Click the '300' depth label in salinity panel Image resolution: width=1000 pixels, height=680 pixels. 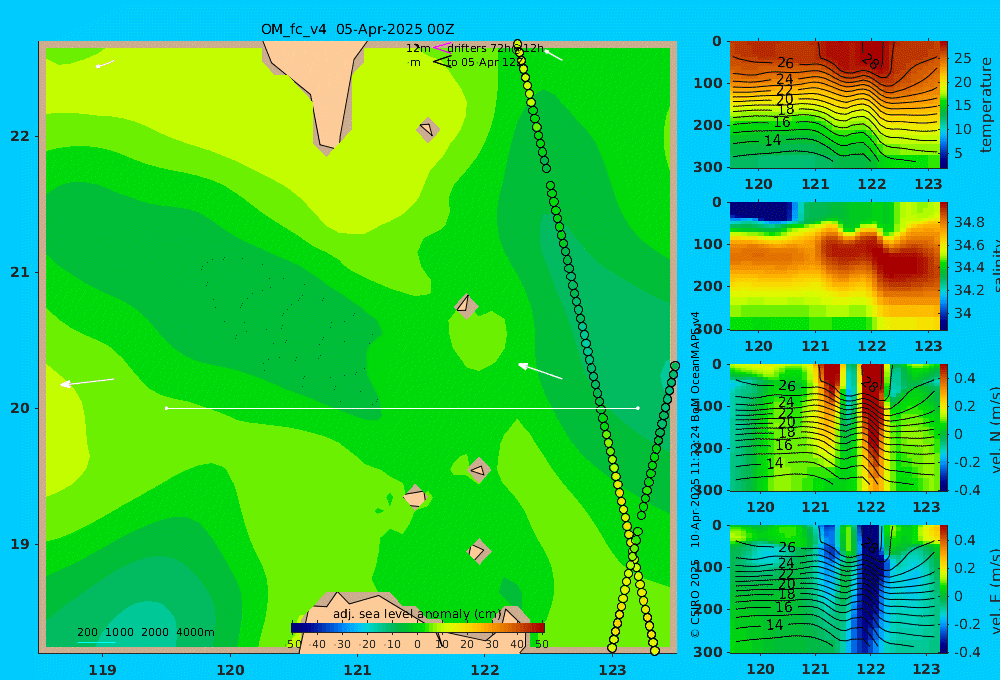[709, 329]
